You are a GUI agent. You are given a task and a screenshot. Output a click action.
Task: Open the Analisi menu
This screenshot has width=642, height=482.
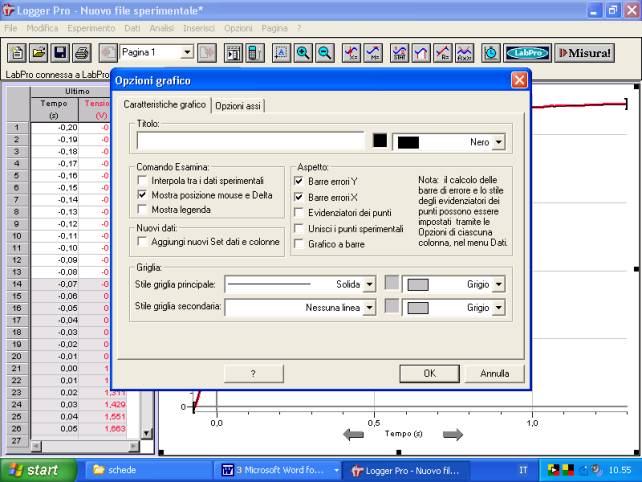click(x=161, y=28)
